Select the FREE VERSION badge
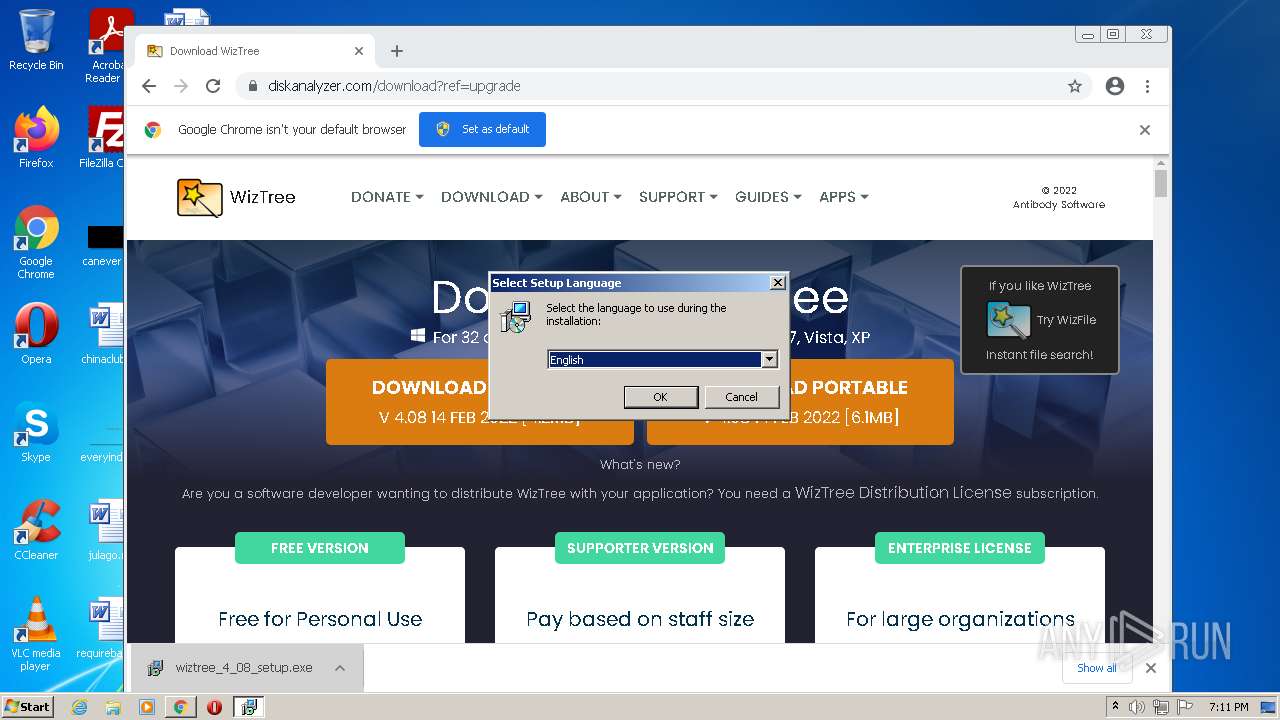Screen dimensions: 1280x720 coord(320,548)
